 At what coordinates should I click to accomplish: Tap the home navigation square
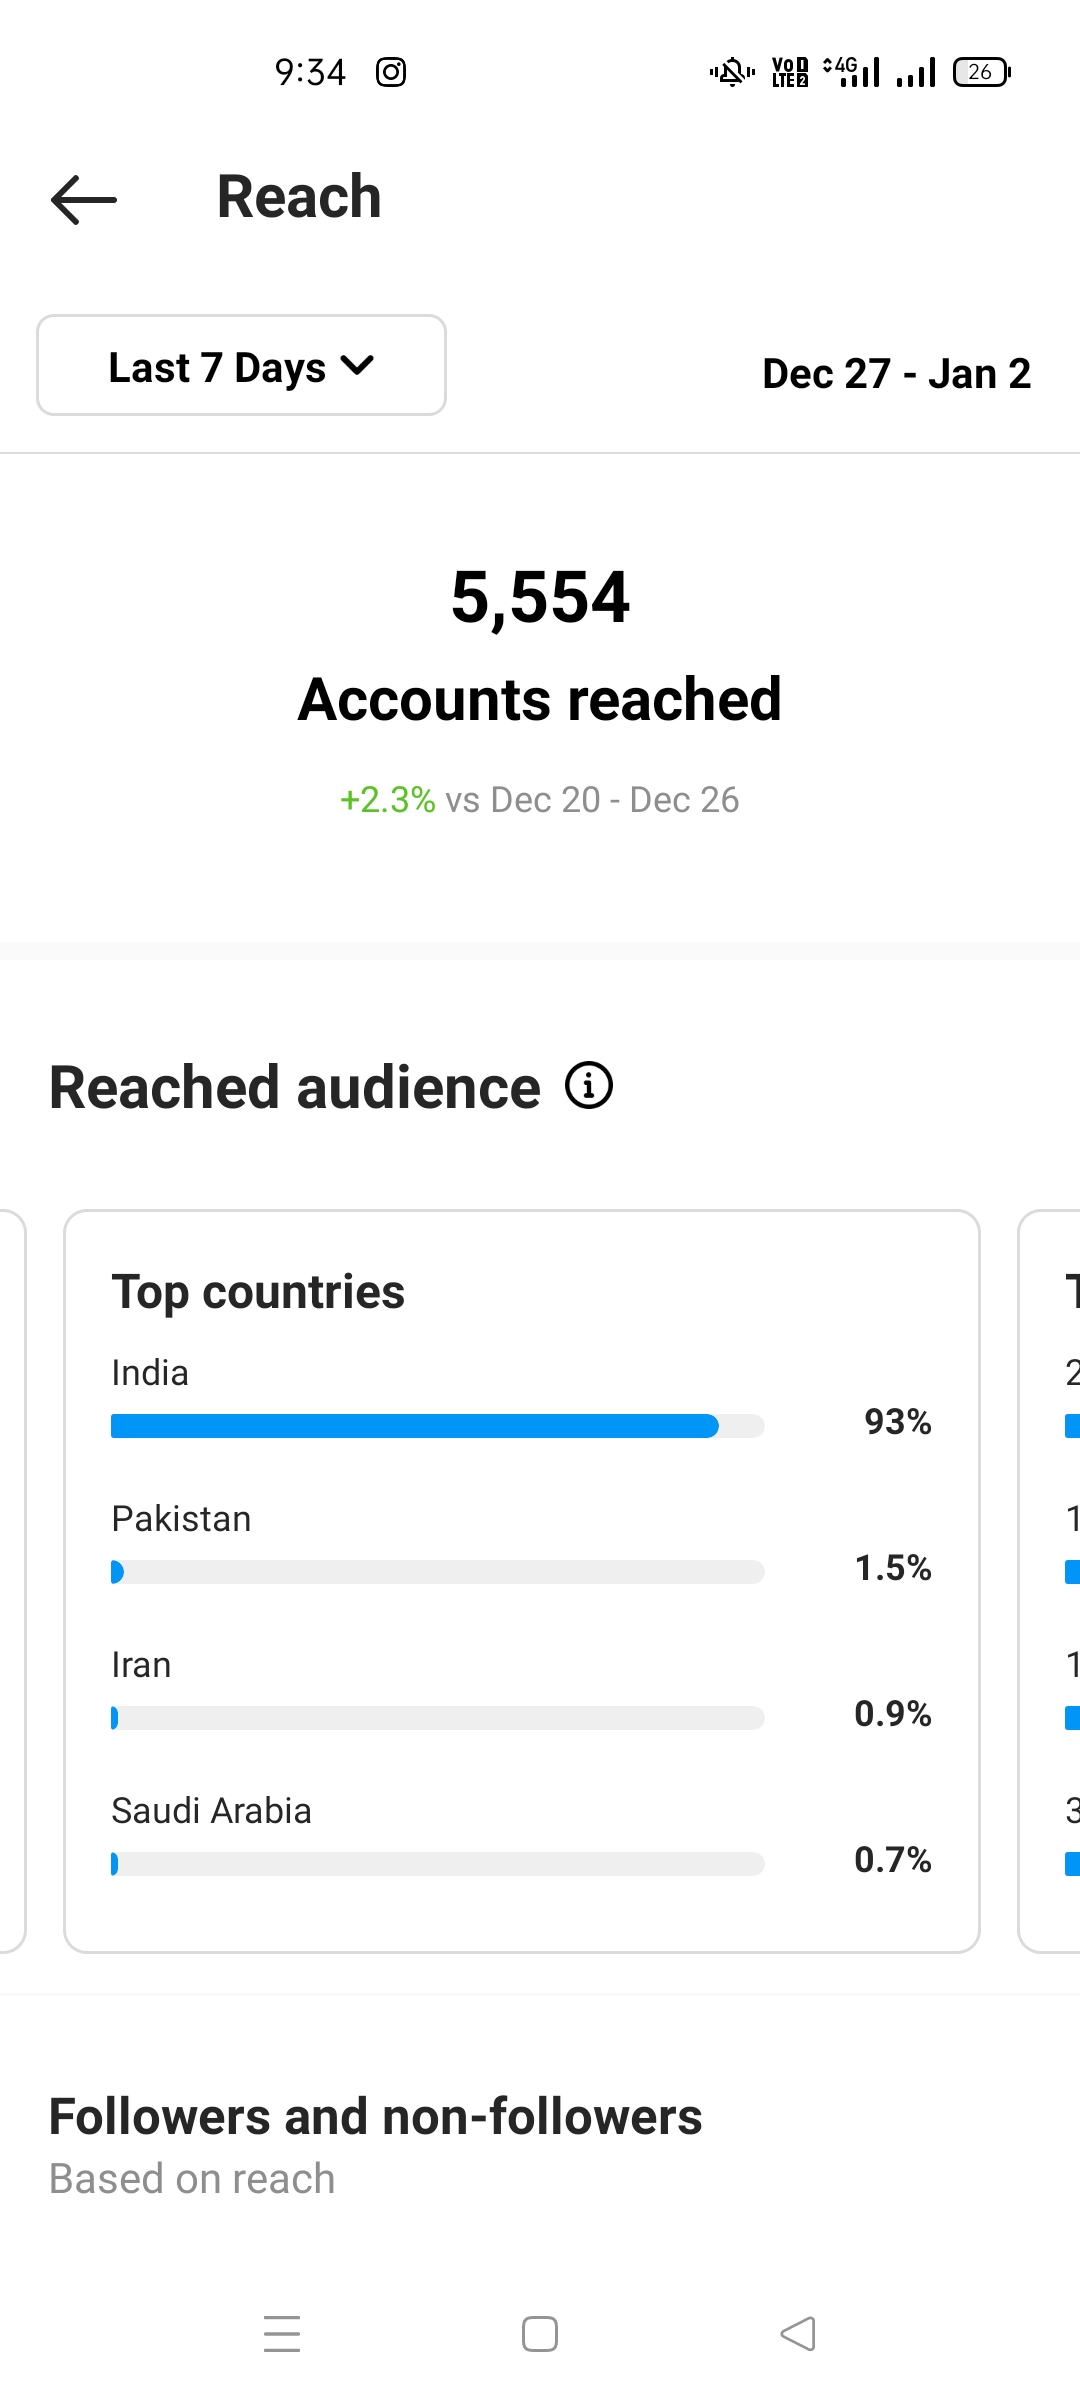coord(540,2334)
